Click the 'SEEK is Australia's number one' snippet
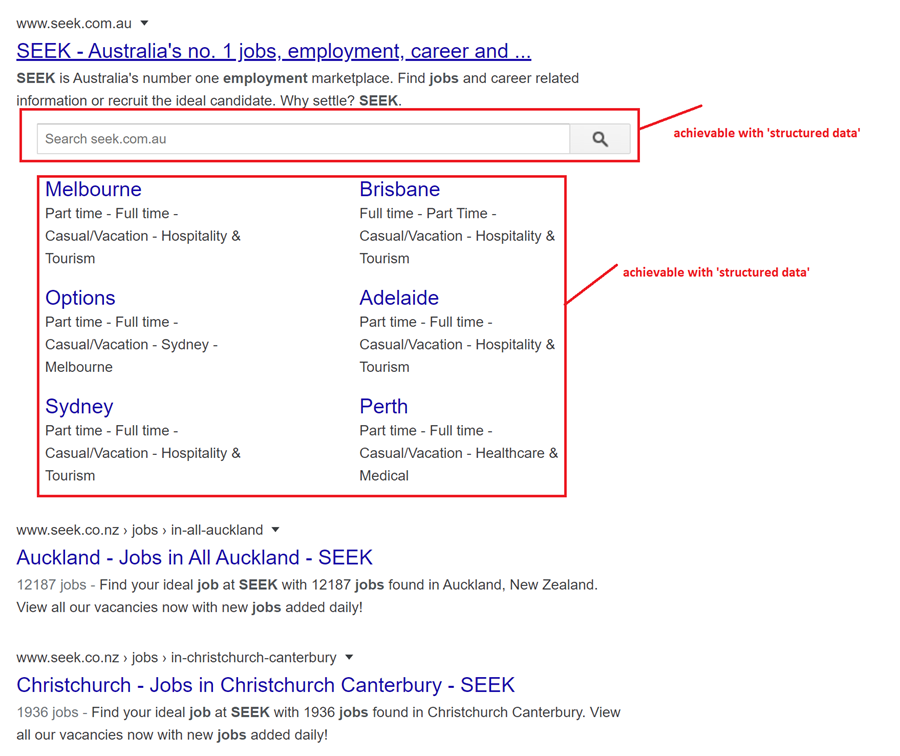900x756 pixels. click(x=297, y=90)
